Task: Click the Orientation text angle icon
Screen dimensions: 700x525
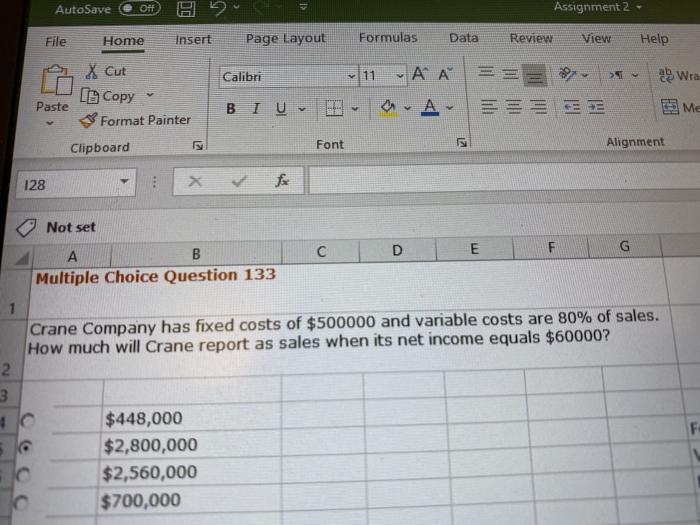Action: click(x=568, y=74)
